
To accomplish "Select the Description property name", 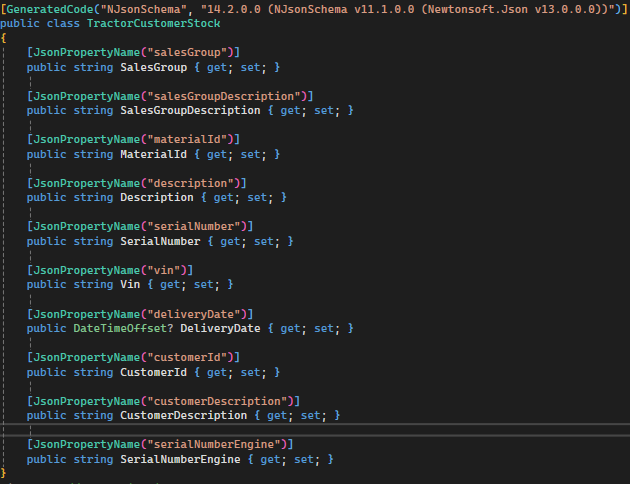I will tap(157, 198).
